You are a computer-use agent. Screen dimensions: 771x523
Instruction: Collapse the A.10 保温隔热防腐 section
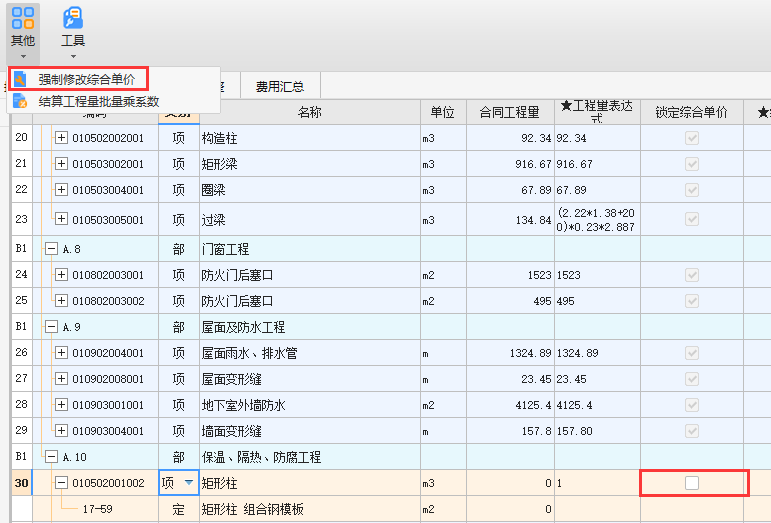pos(51,457)
